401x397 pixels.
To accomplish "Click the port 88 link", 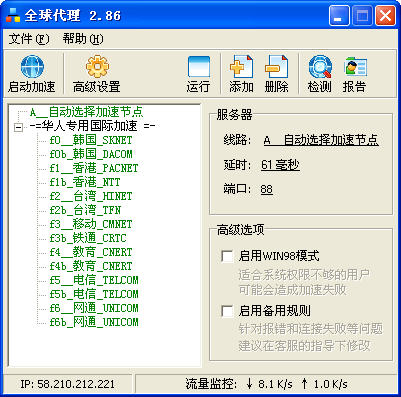I will tap(267, 189).
